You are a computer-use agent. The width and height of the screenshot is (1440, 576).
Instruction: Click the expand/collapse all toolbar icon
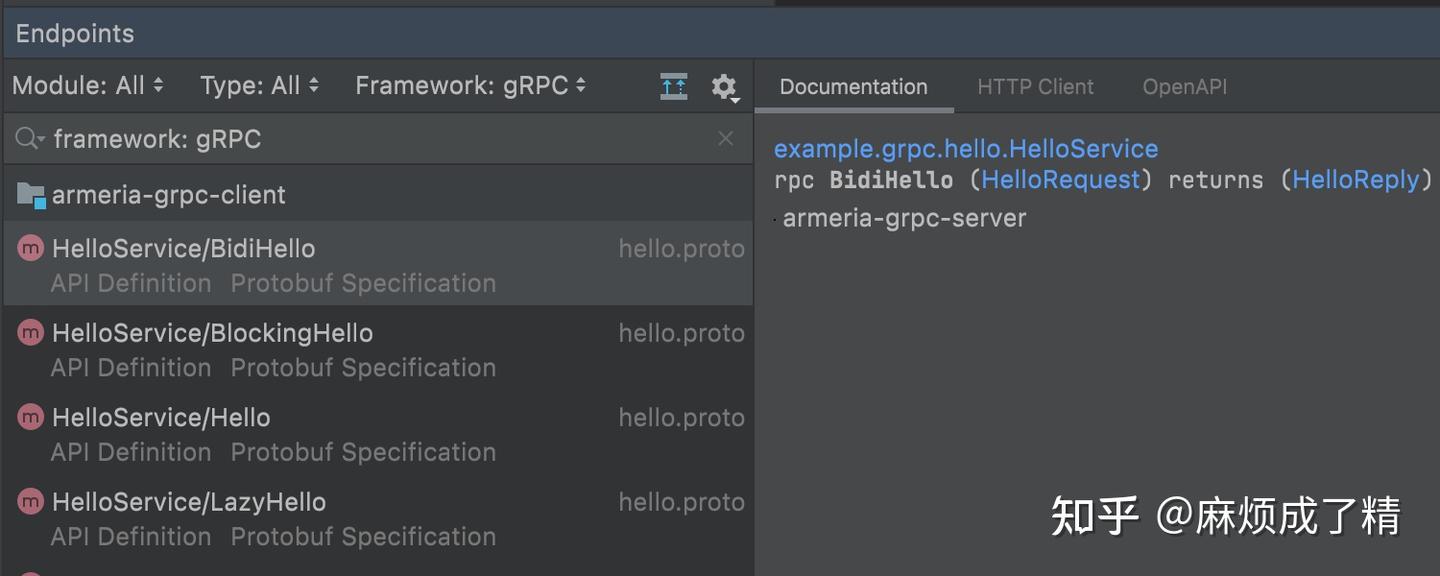tap(674, 87)
